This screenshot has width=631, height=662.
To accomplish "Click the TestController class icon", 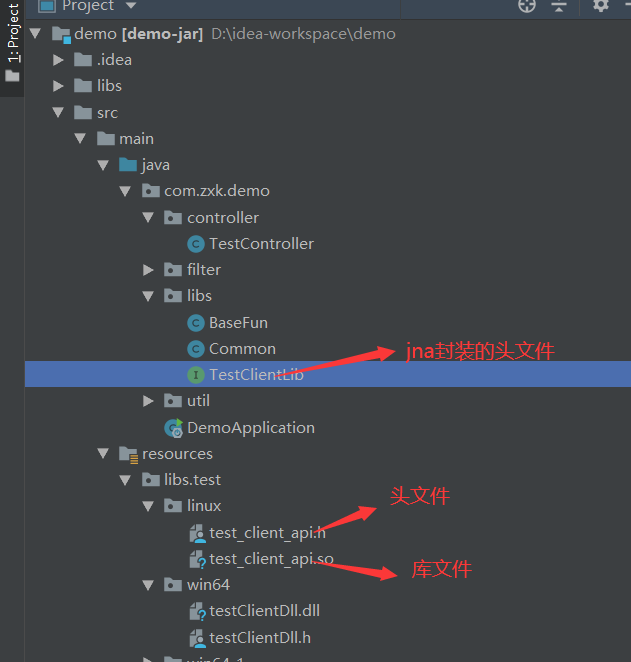I will pyautogui.click(x=196, y=244).
